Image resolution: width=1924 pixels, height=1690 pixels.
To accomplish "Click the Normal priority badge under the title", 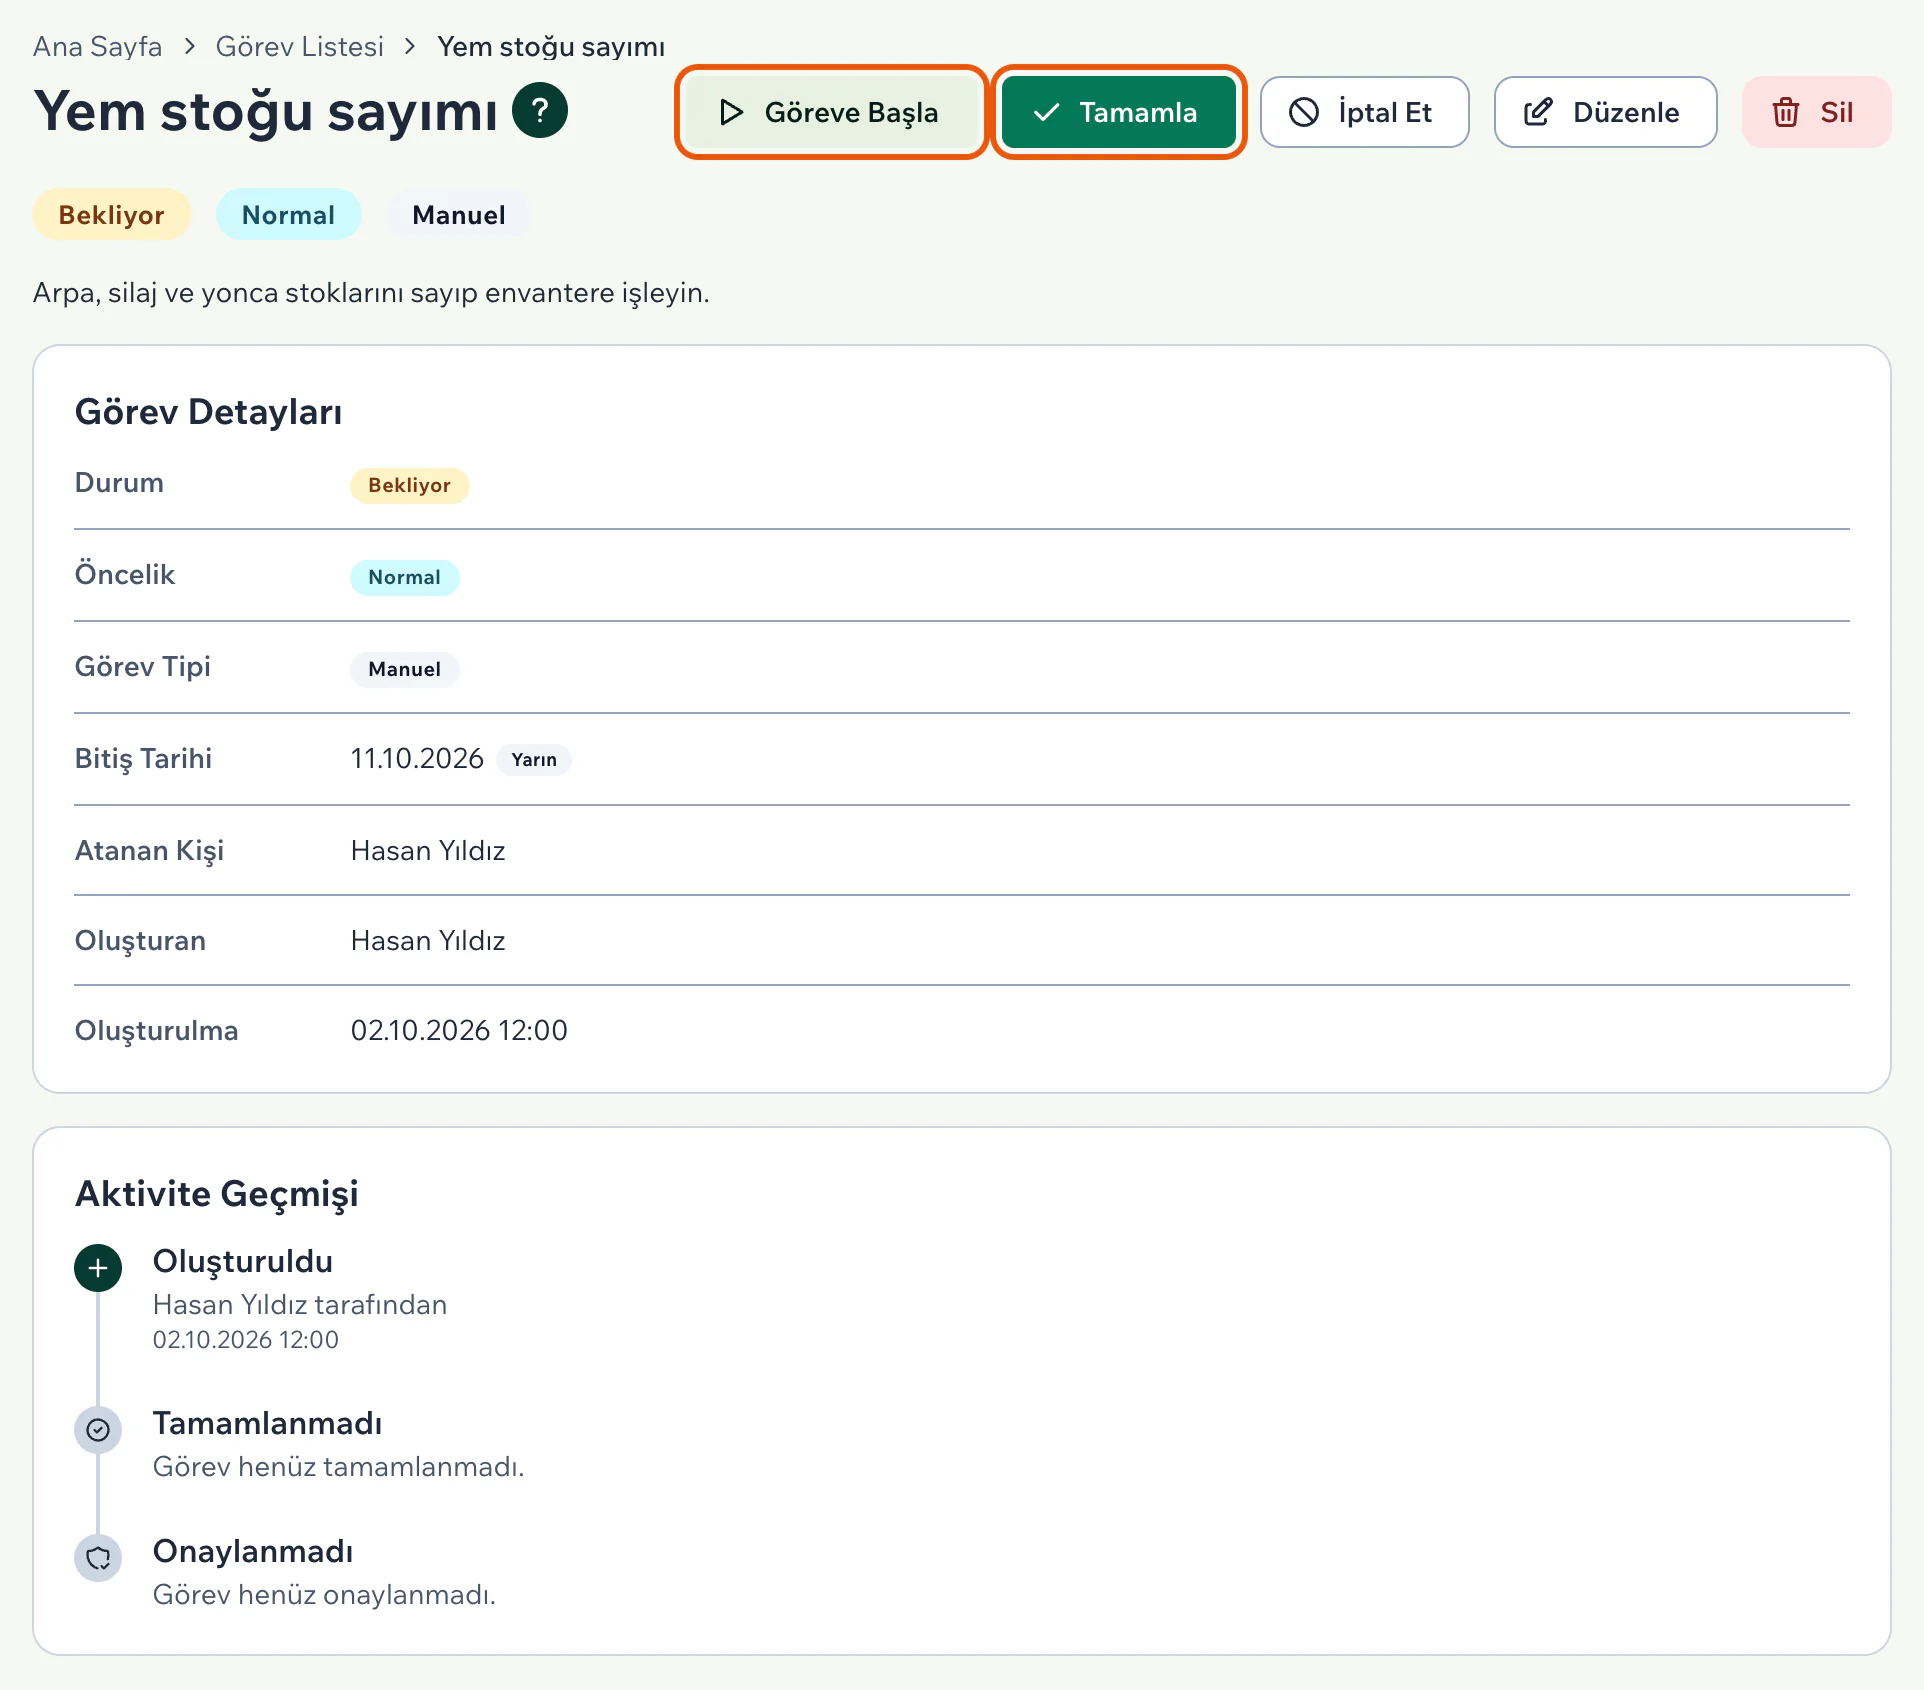I will coord(288,215).
